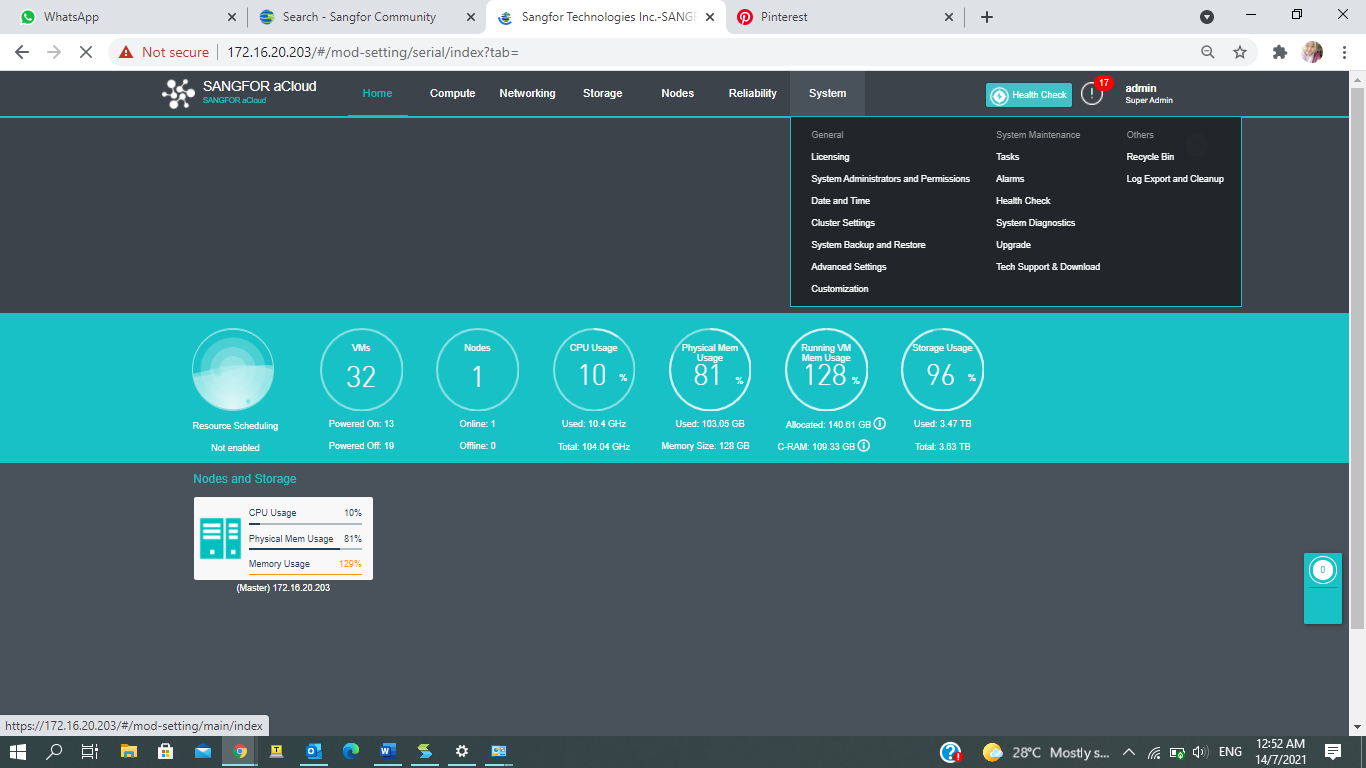Screen dimensions: 1366x768
Task: Bookmark this page with the star icon
Action: (1240, 52)
